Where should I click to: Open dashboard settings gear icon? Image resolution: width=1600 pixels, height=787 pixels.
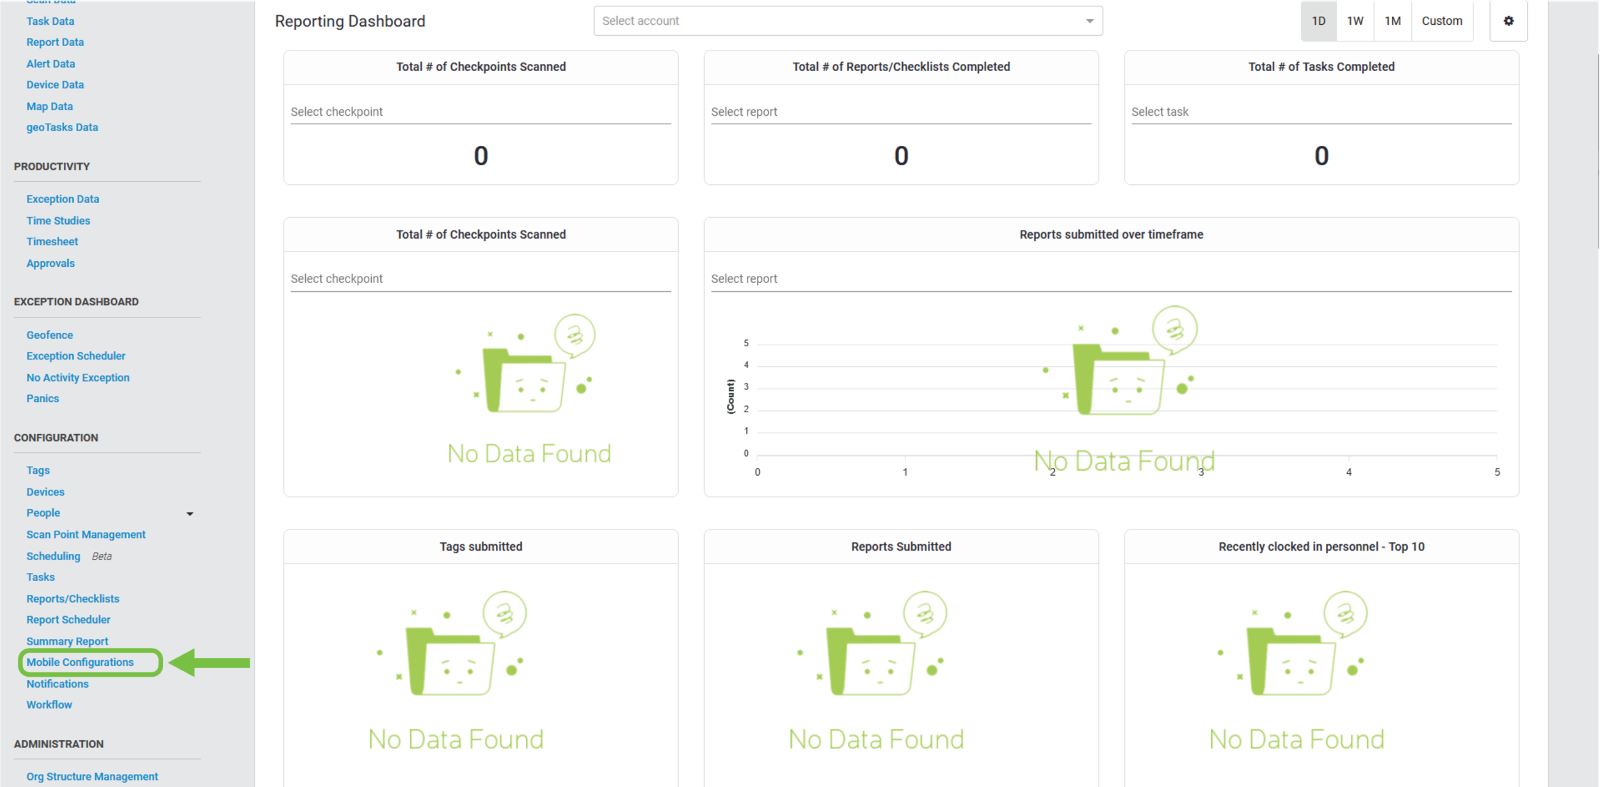click(1508, 21)
